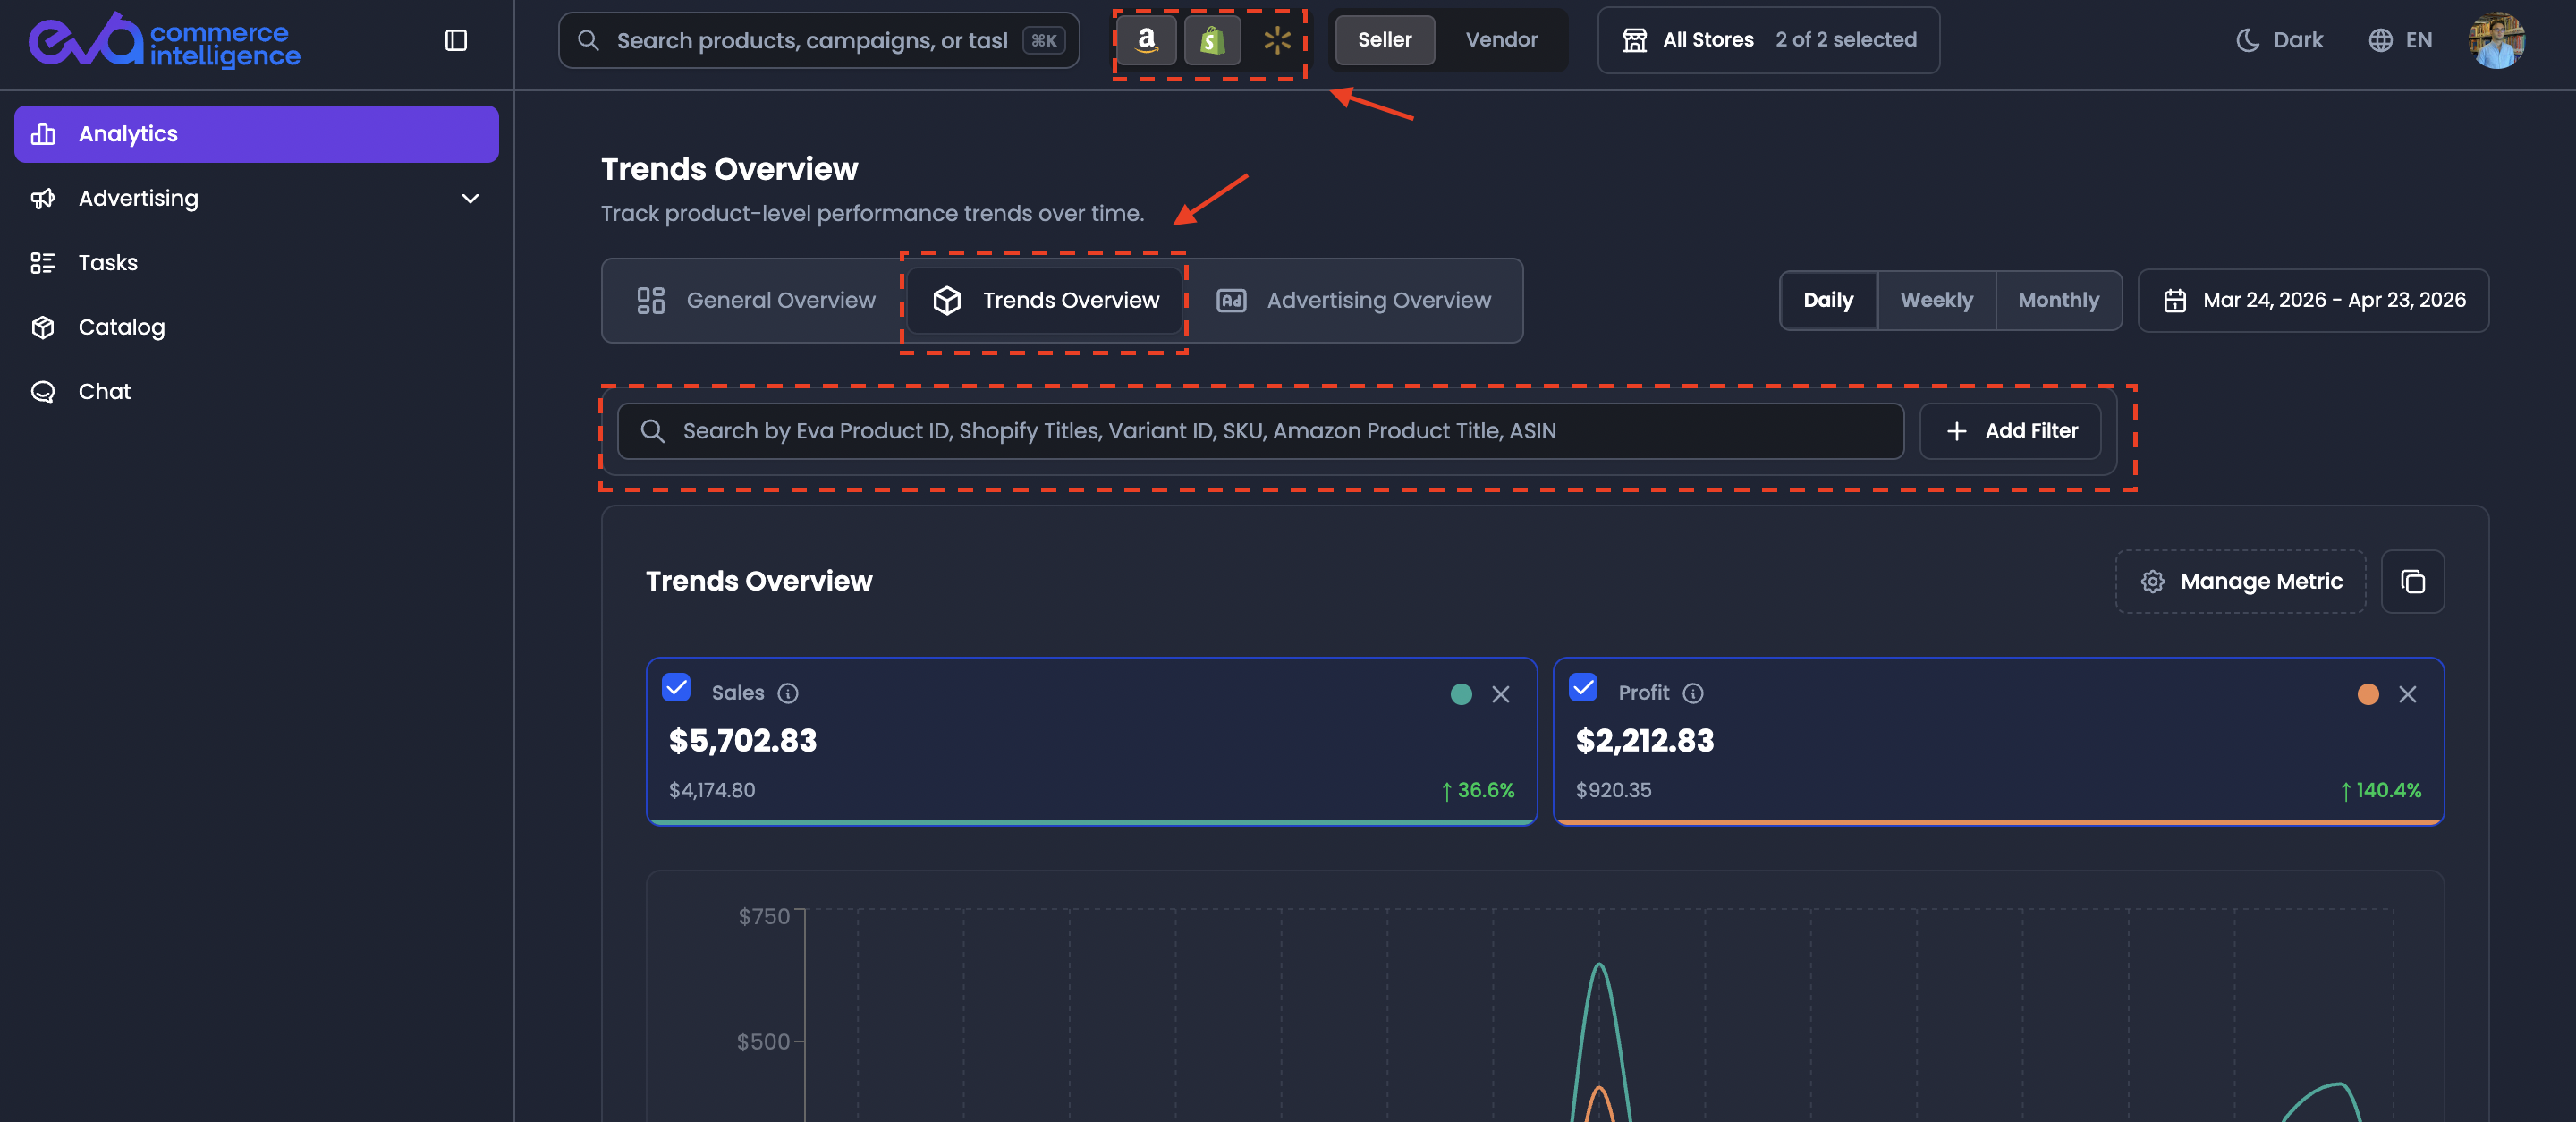Expand the Advertising menu chevron
This screenshot has height=1122, width=2576.
pyautogui.click(x=470, y=198)
